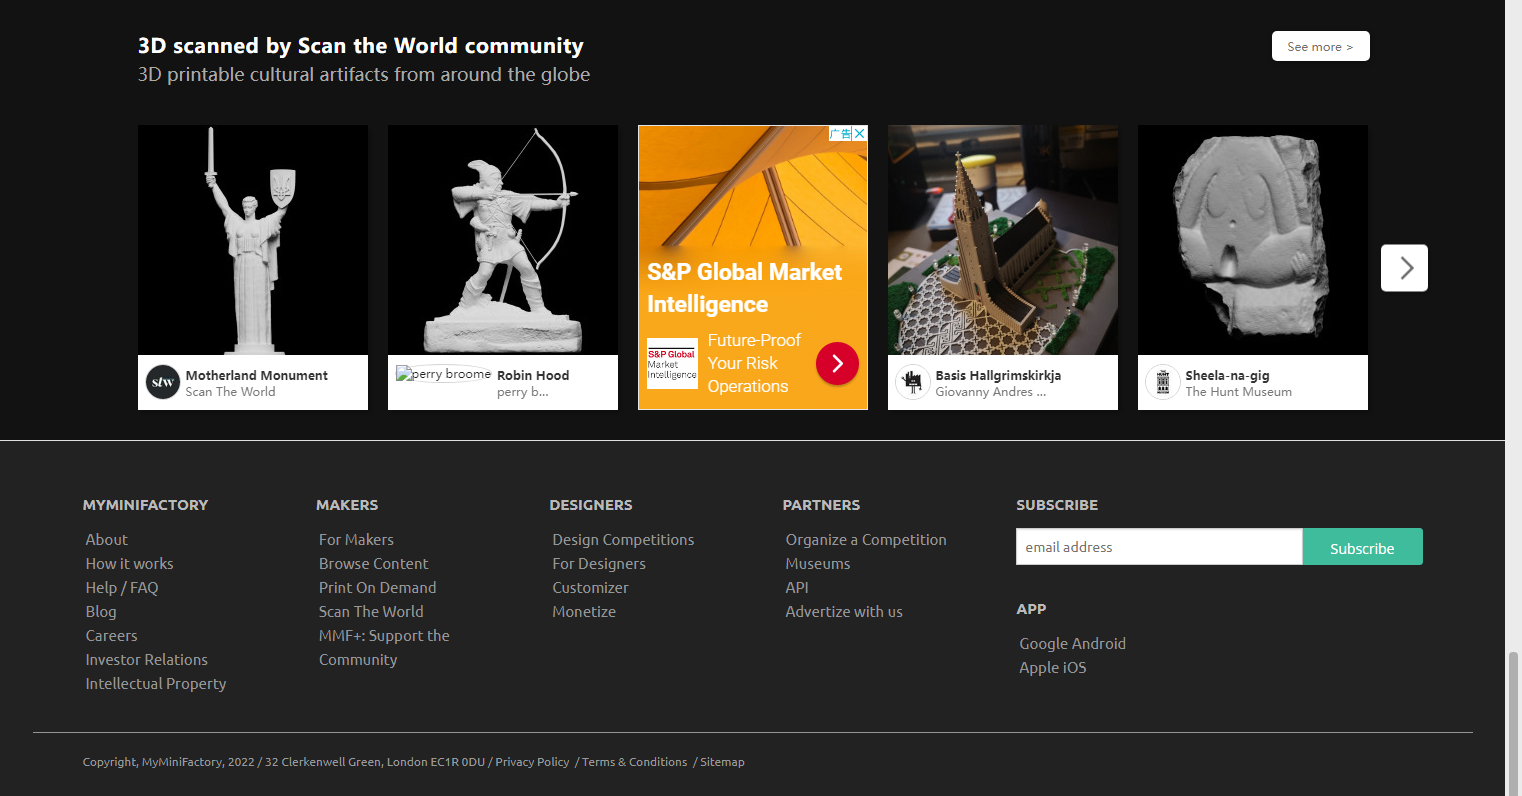Click the Scan The World avatar icon
This screenshot has width=1522, height=796.
[x=163, y=382]
